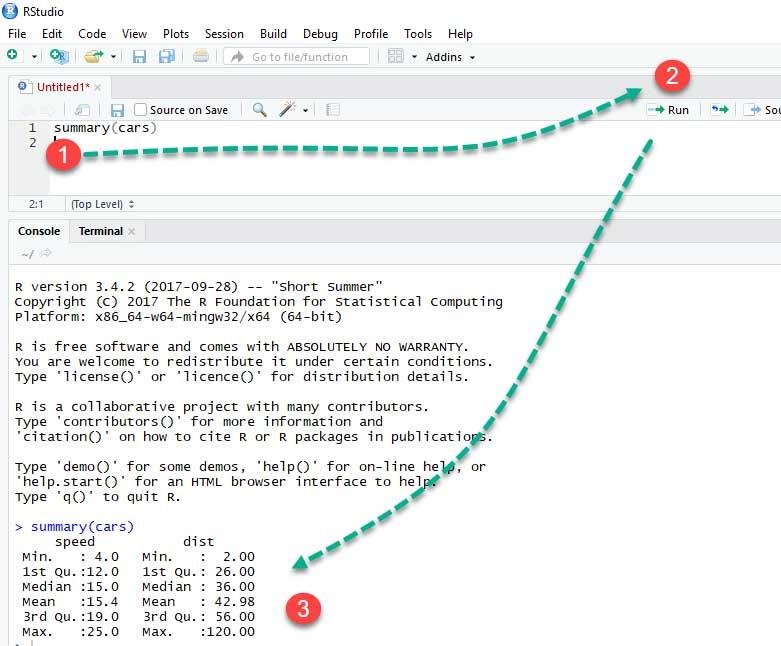Click the editor Go forward arrow icon
The width and height of the screenshot is (781, 646).
pos(48,110)
